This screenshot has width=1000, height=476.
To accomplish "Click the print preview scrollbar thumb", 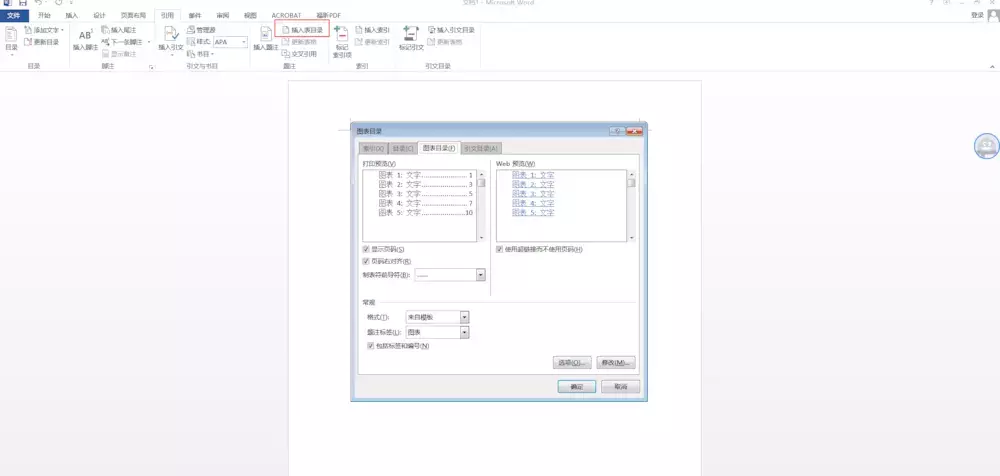I will (482, 182).
